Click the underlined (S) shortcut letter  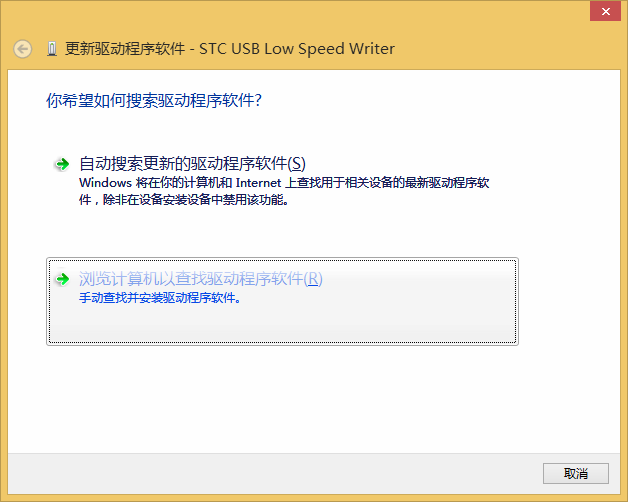(x=297, y=164)
